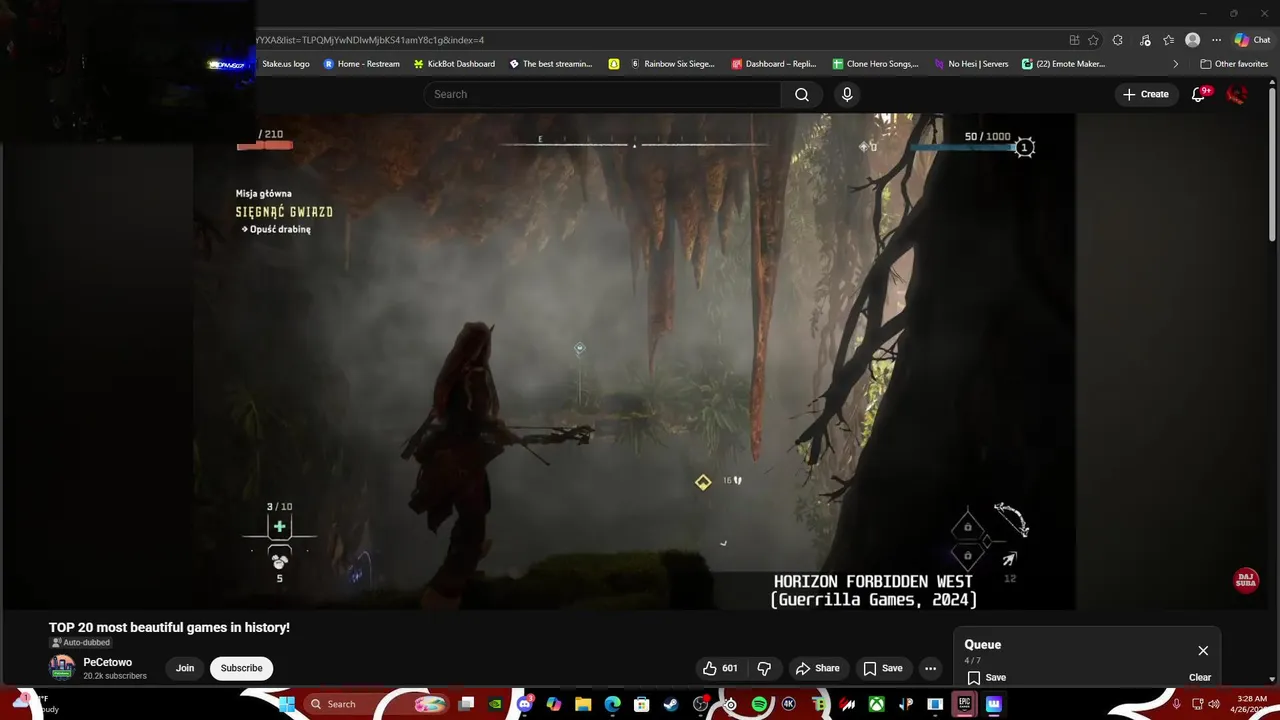Like the video with thumbs-up icon
Screen dimensions: 1280x720
(720, 668)
